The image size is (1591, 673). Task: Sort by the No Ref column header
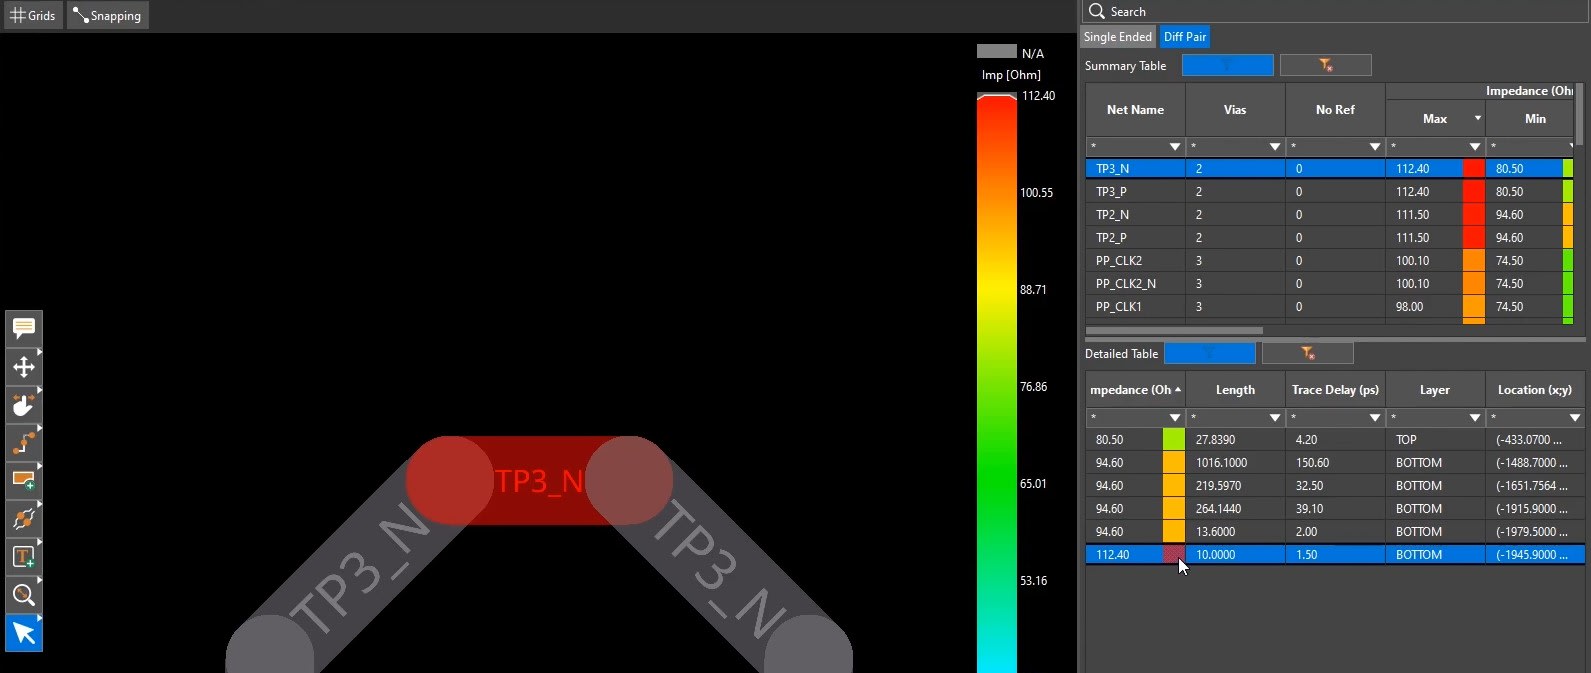[x=1335, y=110]
